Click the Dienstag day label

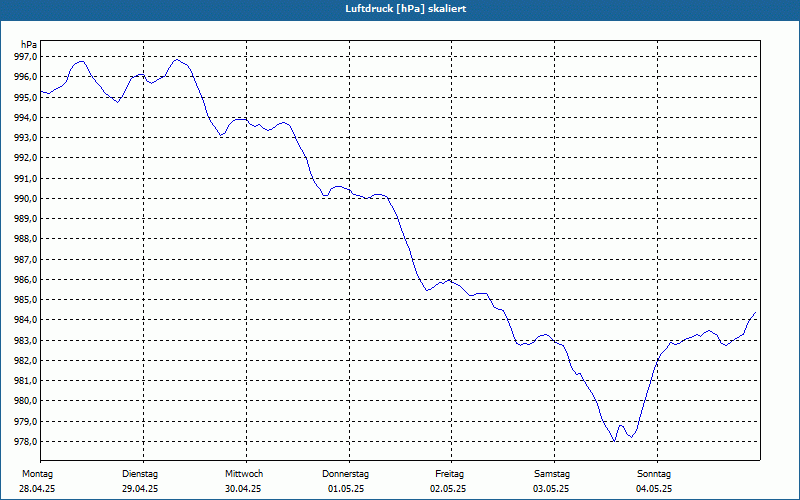click(x=140, y=474)
